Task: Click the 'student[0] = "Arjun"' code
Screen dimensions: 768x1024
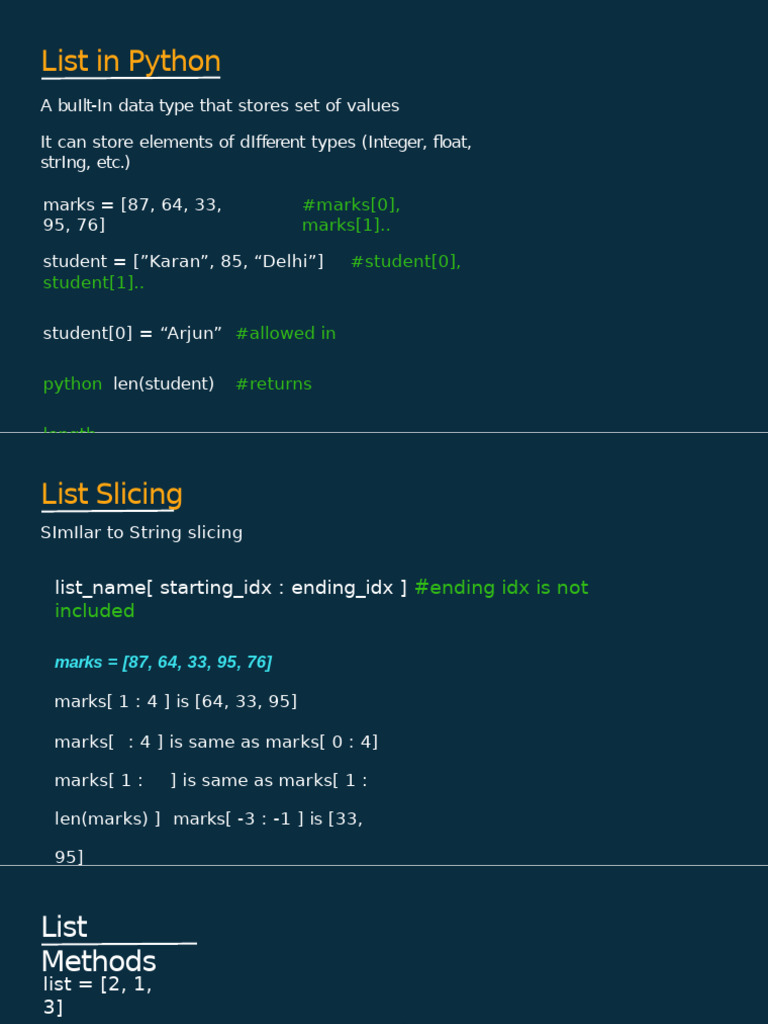Action: (x=132, y=334)
